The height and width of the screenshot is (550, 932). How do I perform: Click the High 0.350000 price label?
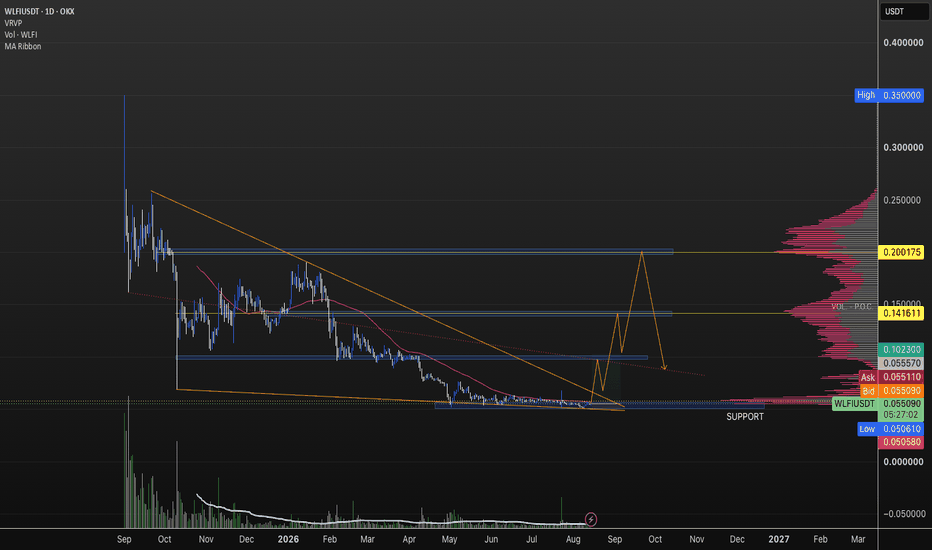(x=889, y=95)
